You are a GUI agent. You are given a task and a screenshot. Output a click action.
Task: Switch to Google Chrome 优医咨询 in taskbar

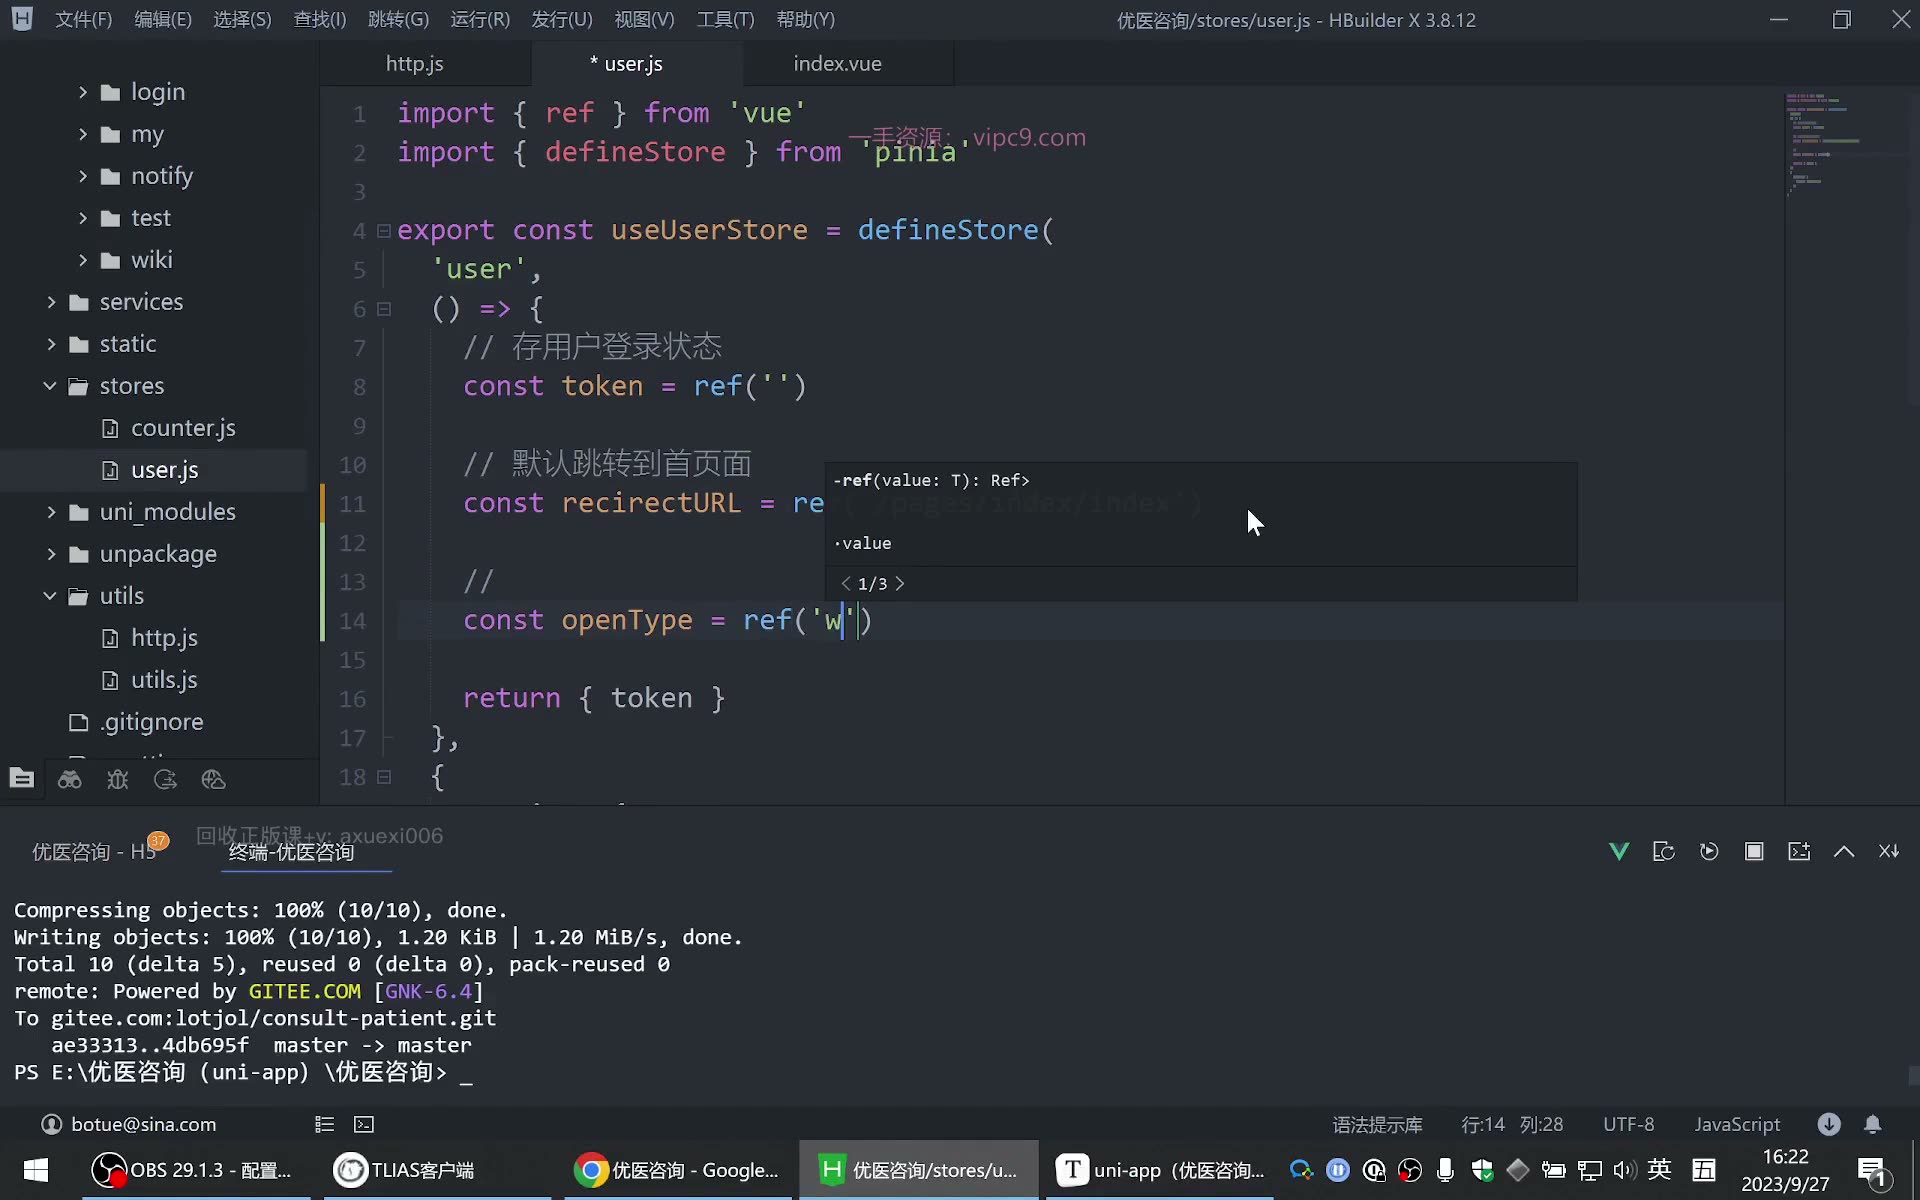[x=678, y=1170]
